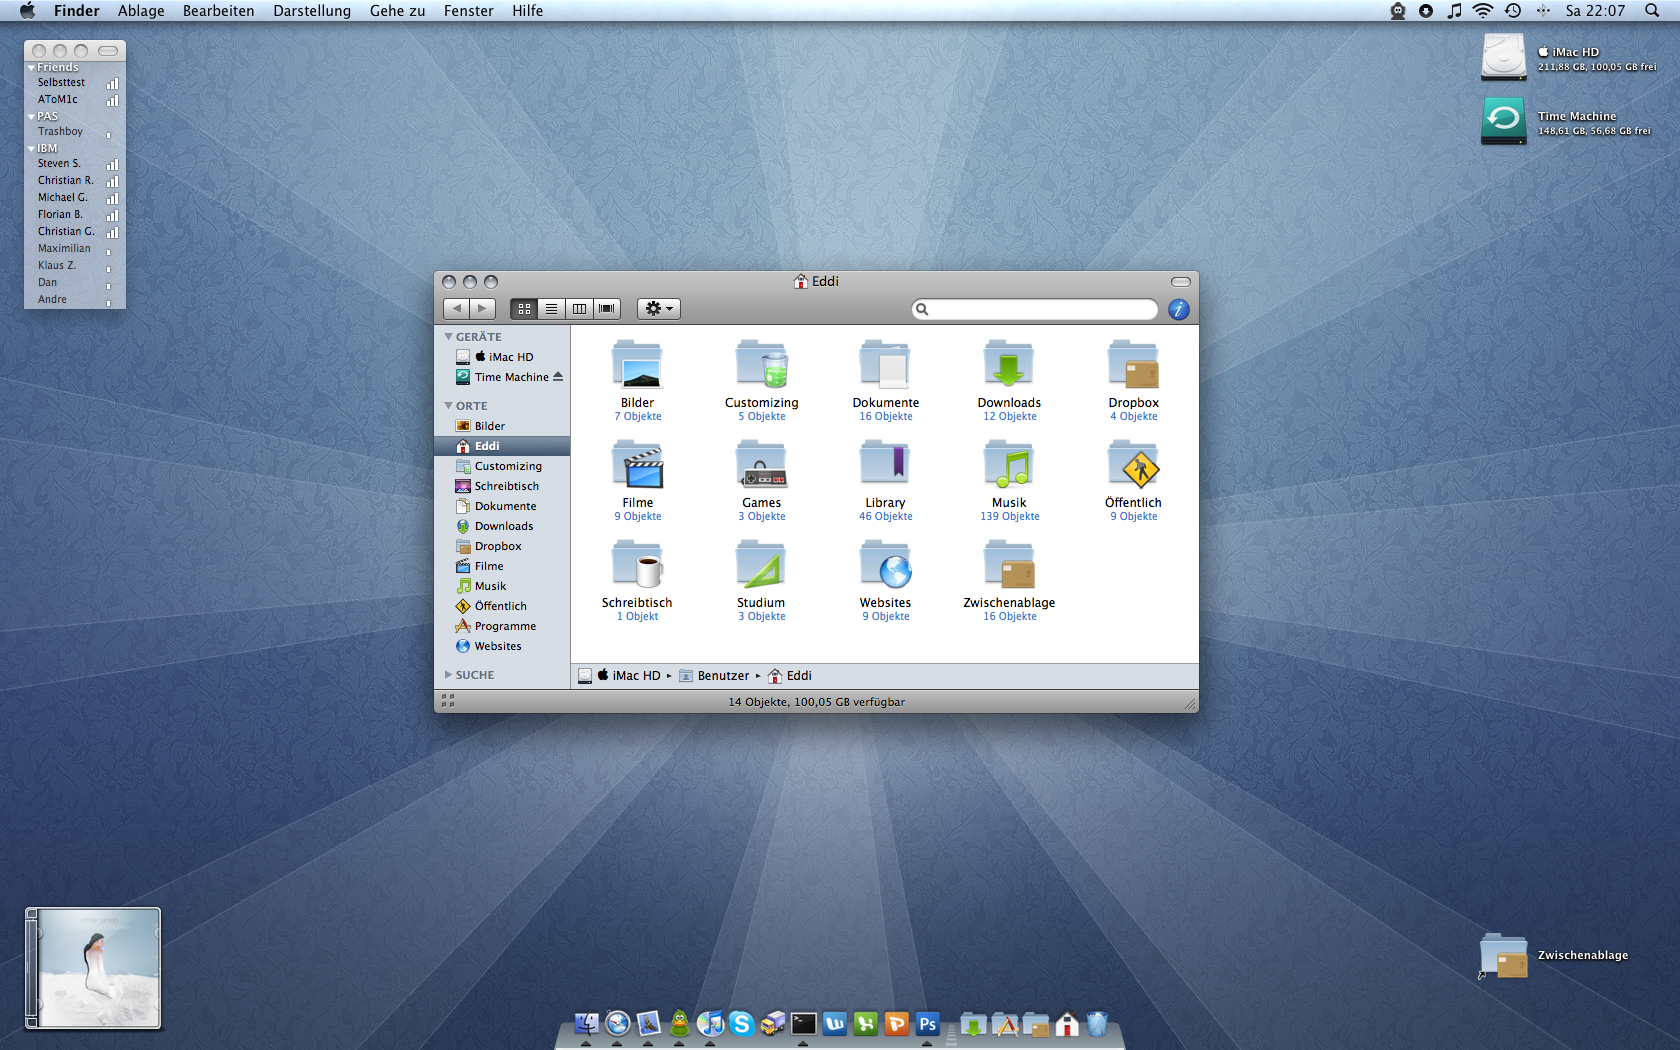Expand the SUCHE sidebar section

click(x=448, y=675)
